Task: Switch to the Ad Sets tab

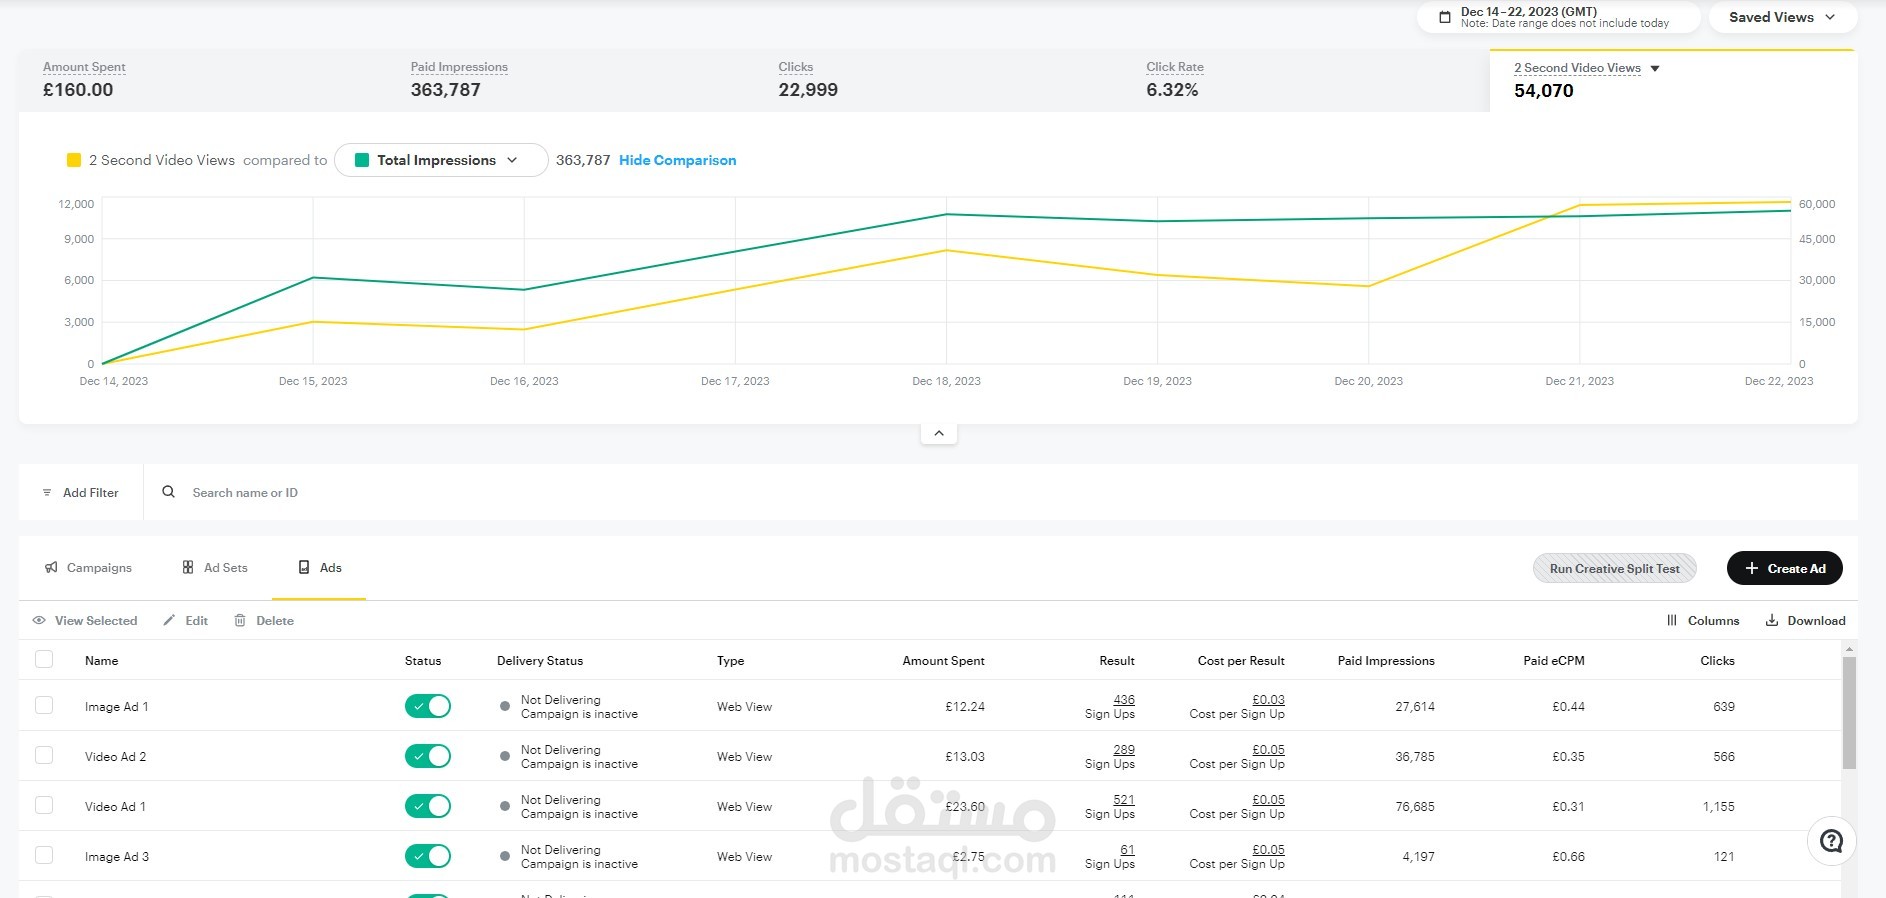Action: [215, 568]
